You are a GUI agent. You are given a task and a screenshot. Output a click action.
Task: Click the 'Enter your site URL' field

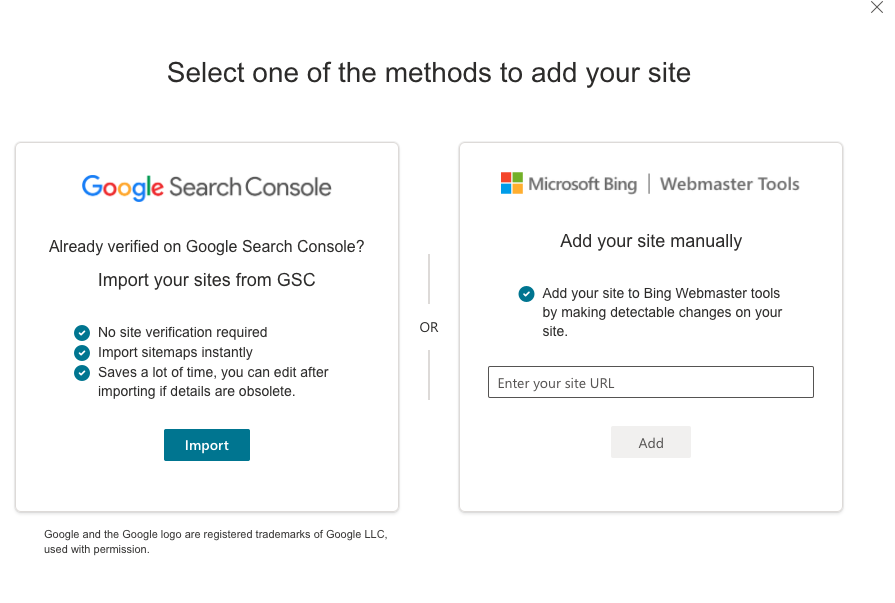coord(650,382)
